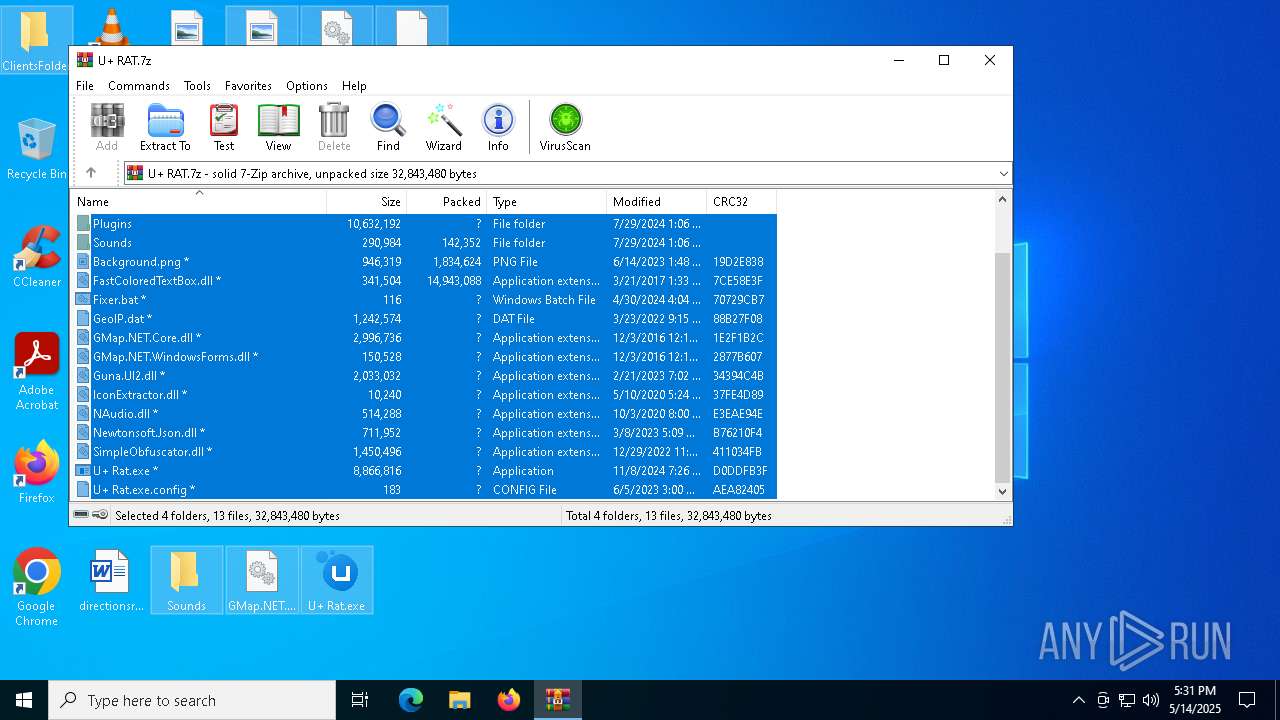Select the Sounds desktop folder

186,580
